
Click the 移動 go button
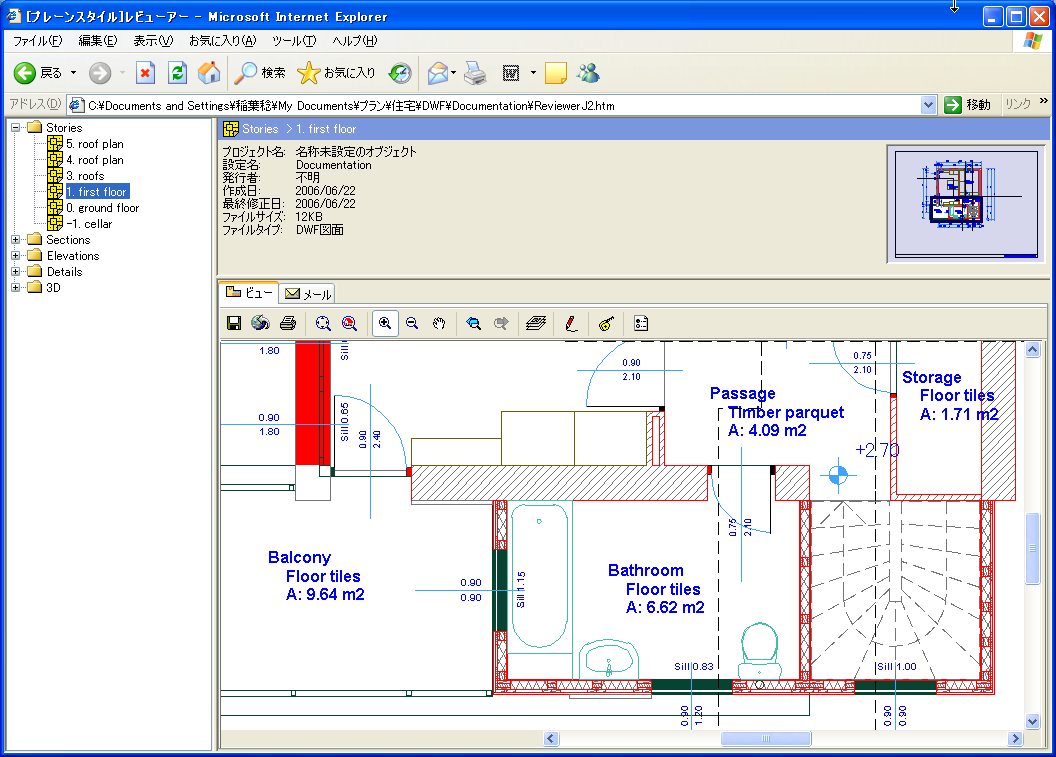pos(968,105)
